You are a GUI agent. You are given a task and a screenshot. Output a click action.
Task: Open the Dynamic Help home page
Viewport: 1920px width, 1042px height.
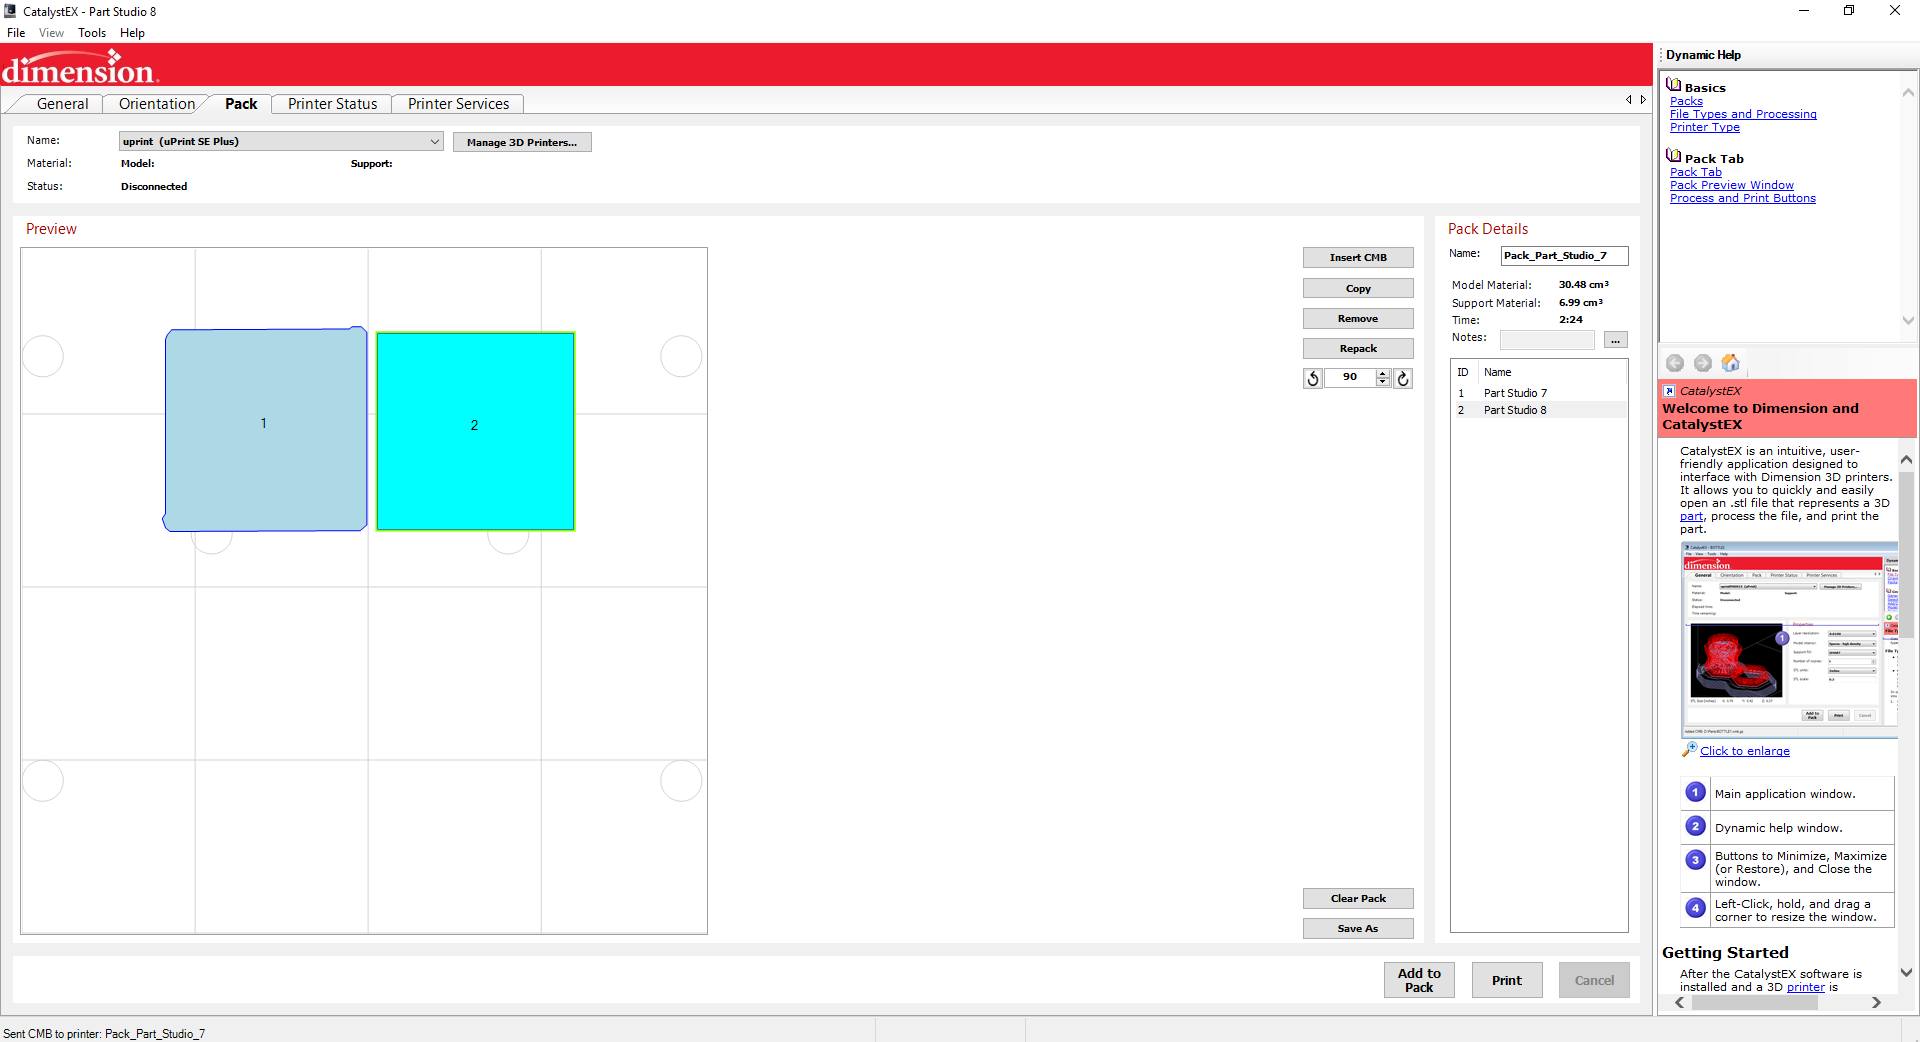[1731, 363]
